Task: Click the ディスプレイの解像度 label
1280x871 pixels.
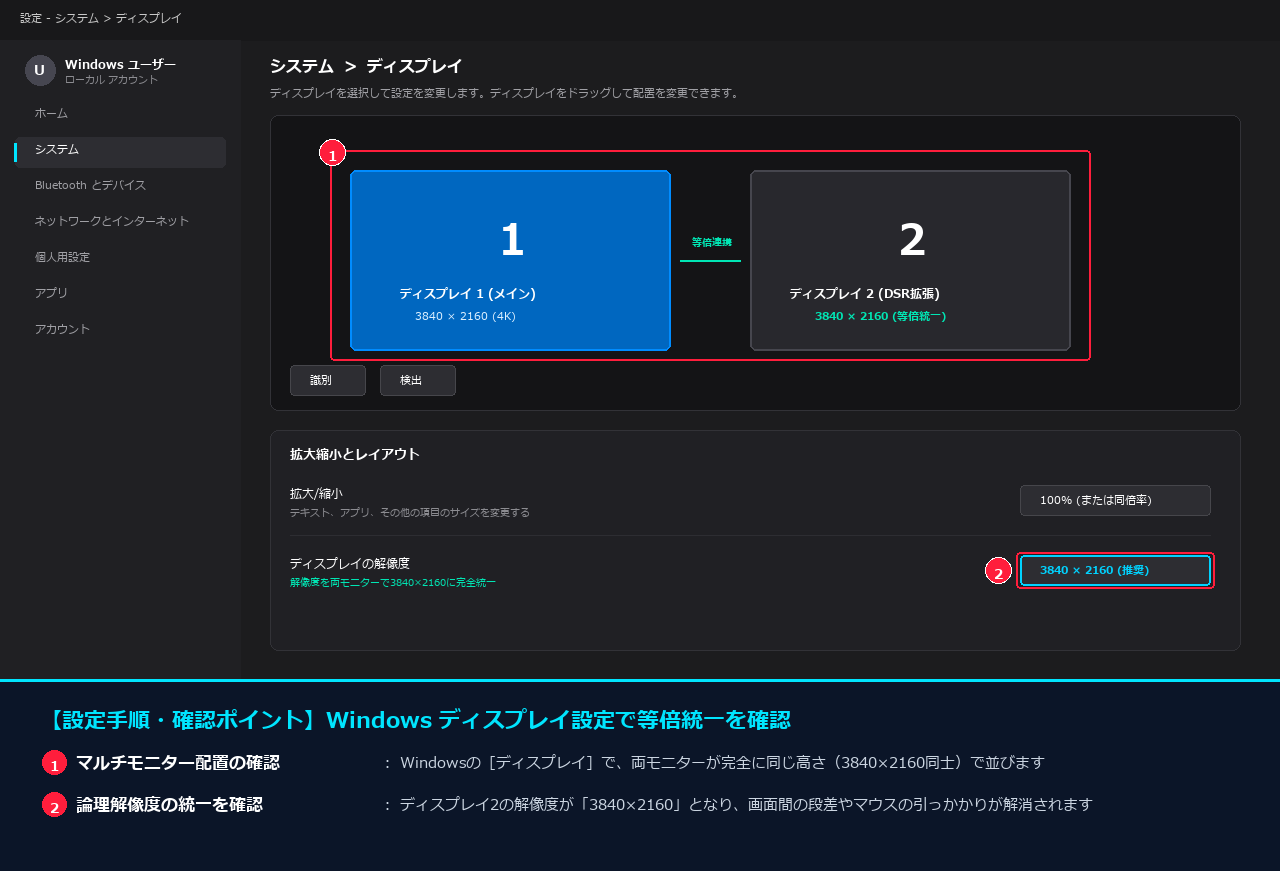Action: point(349,563)
